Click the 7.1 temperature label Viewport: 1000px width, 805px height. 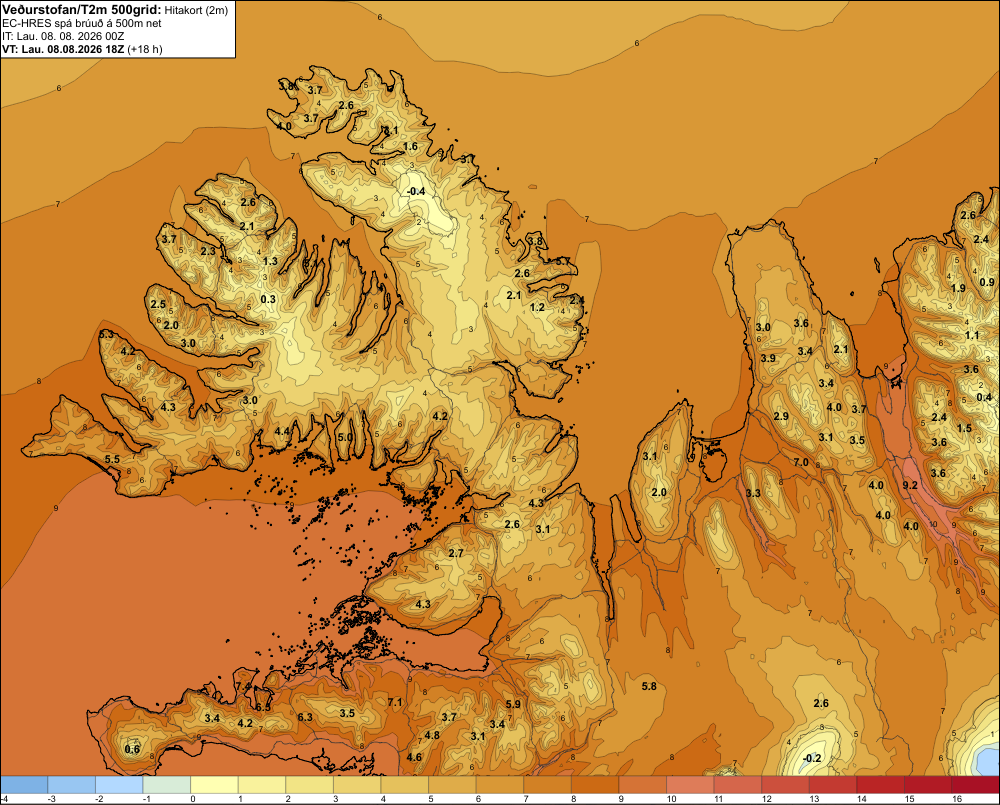tap(395, 702)
